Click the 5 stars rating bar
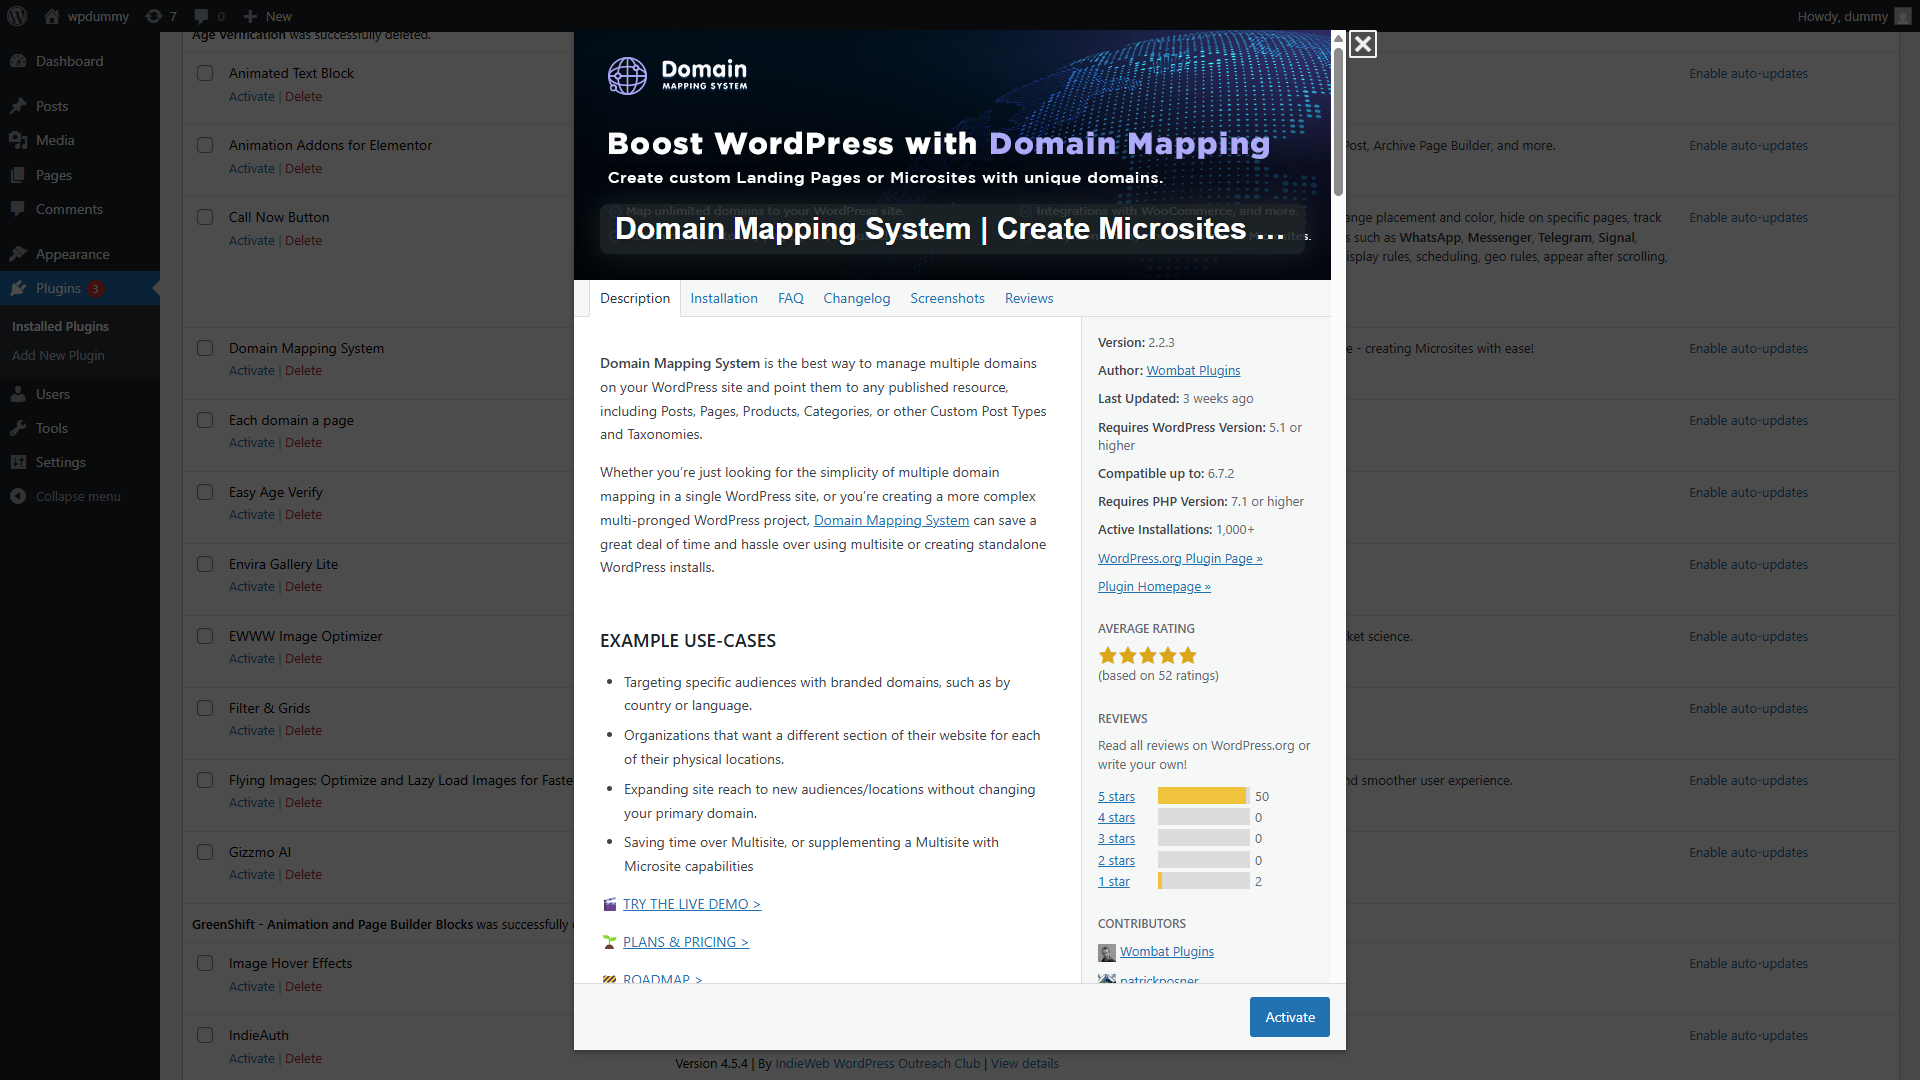 pos(1203,796)
